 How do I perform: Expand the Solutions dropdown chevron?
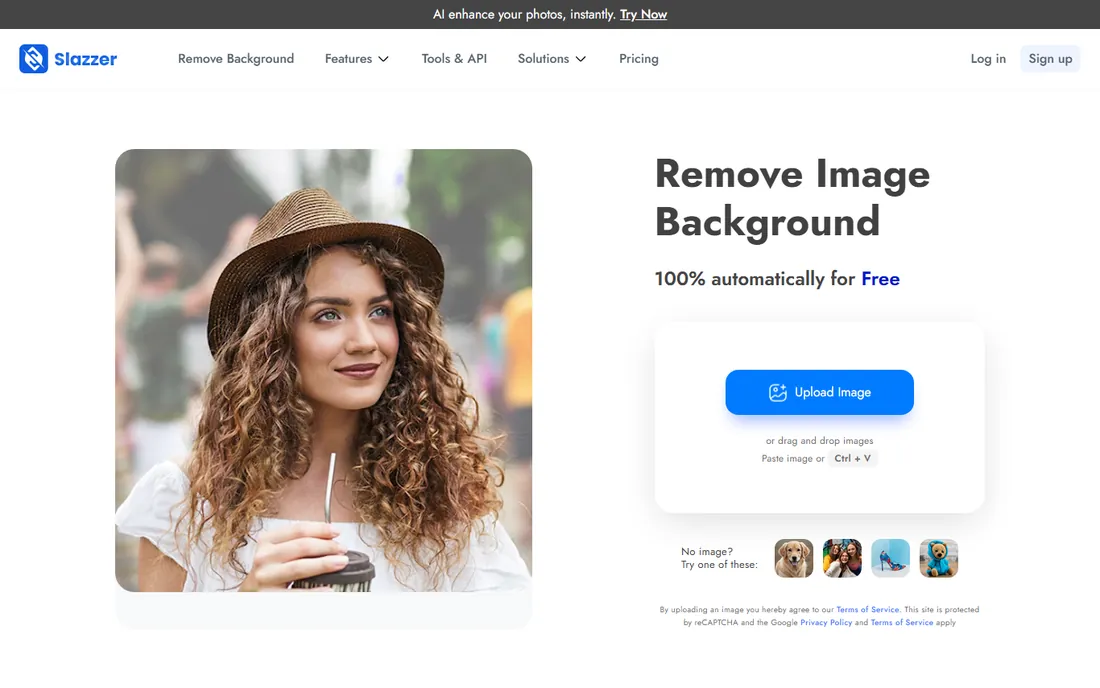580,59
